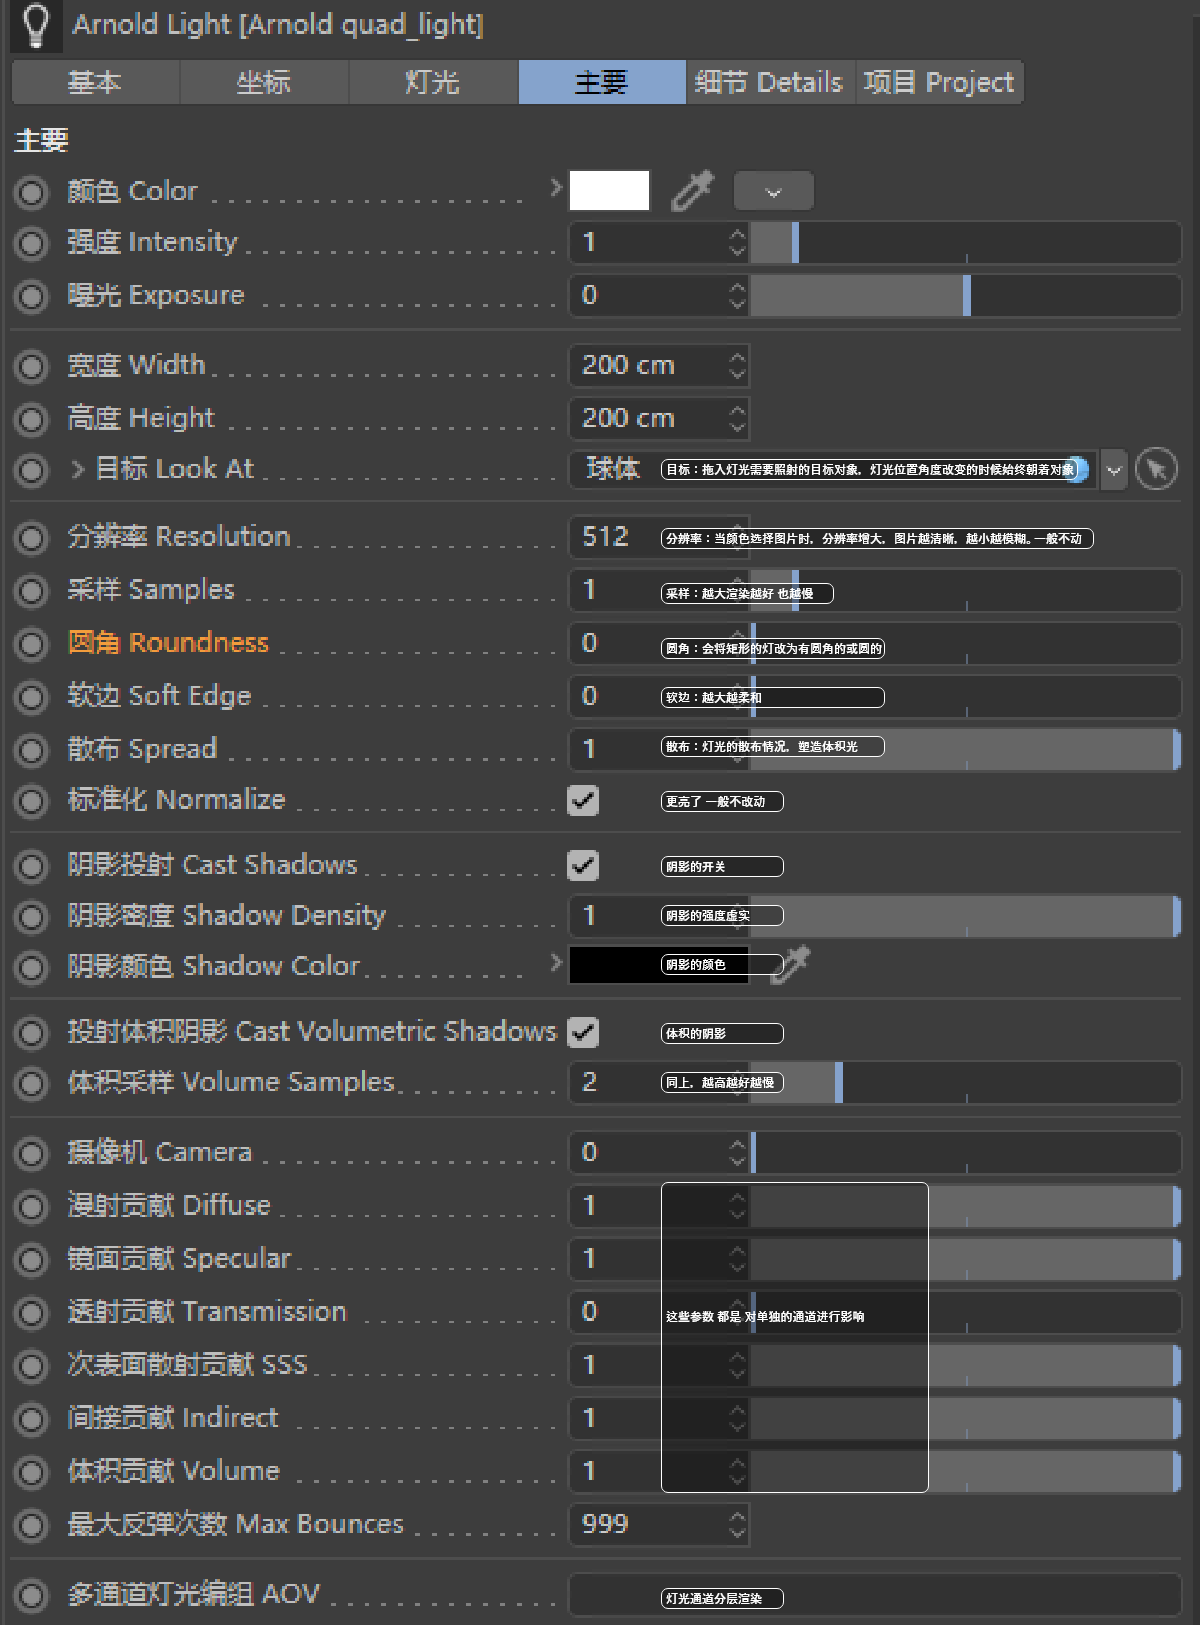Pick color with the Shadow Color eyedropper

[791, 965]
